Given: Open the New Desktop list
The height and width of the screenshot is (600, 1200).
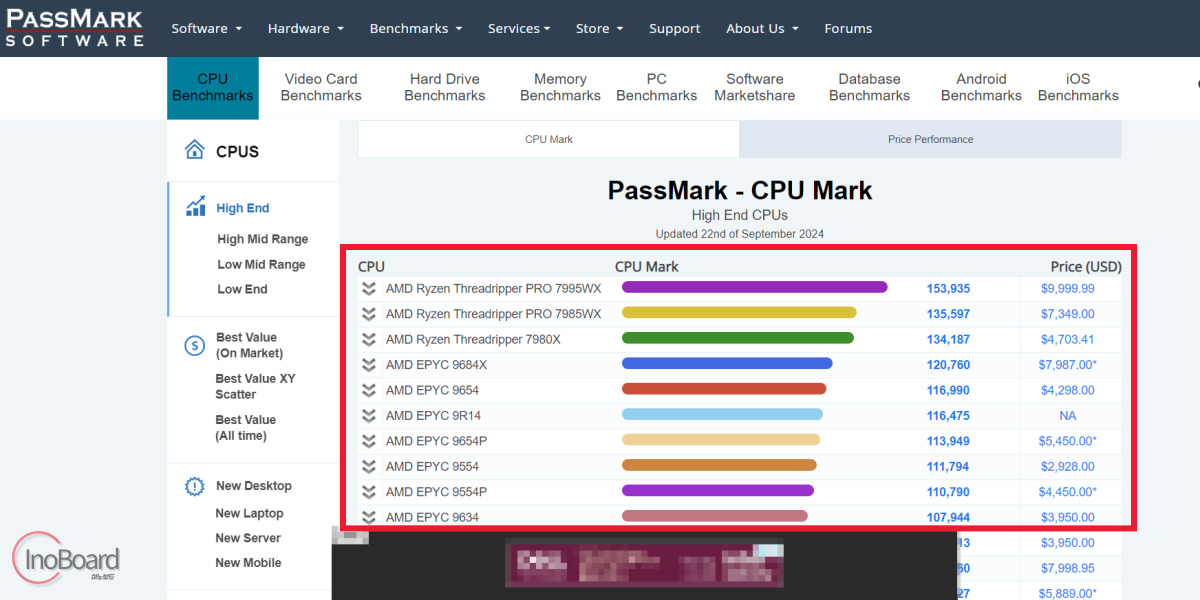Looking at the screenshot, I should click(x=254, y=486).
